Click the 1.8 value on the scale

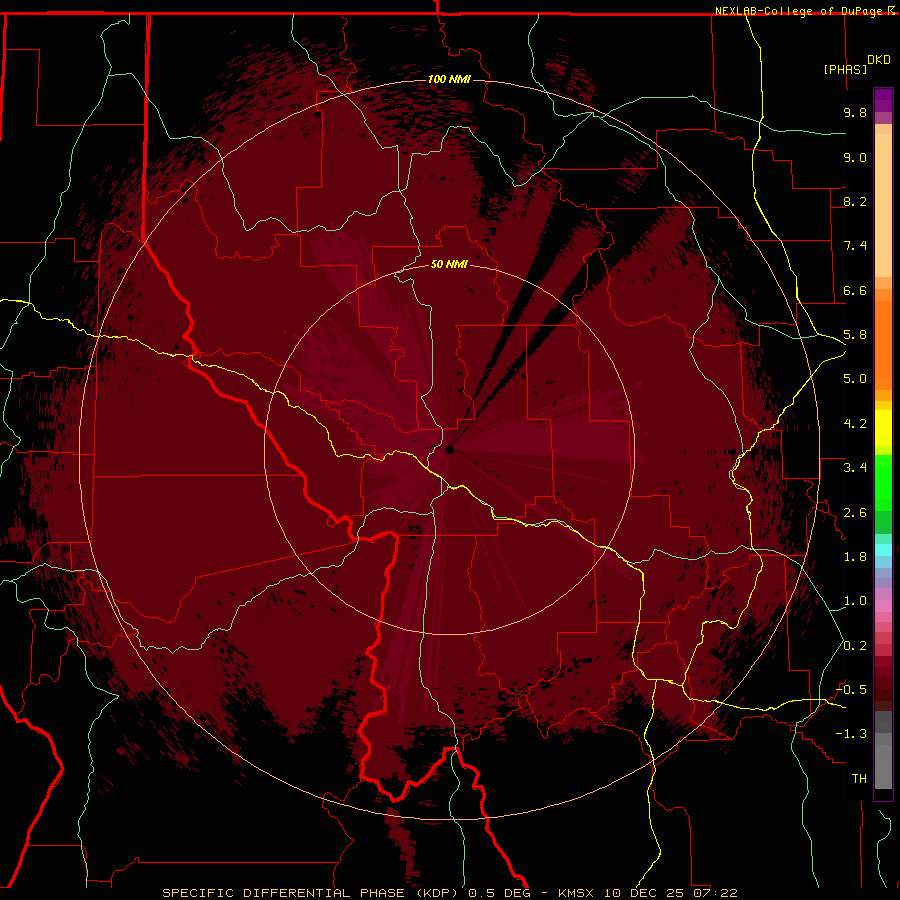(x=855, y=557)
